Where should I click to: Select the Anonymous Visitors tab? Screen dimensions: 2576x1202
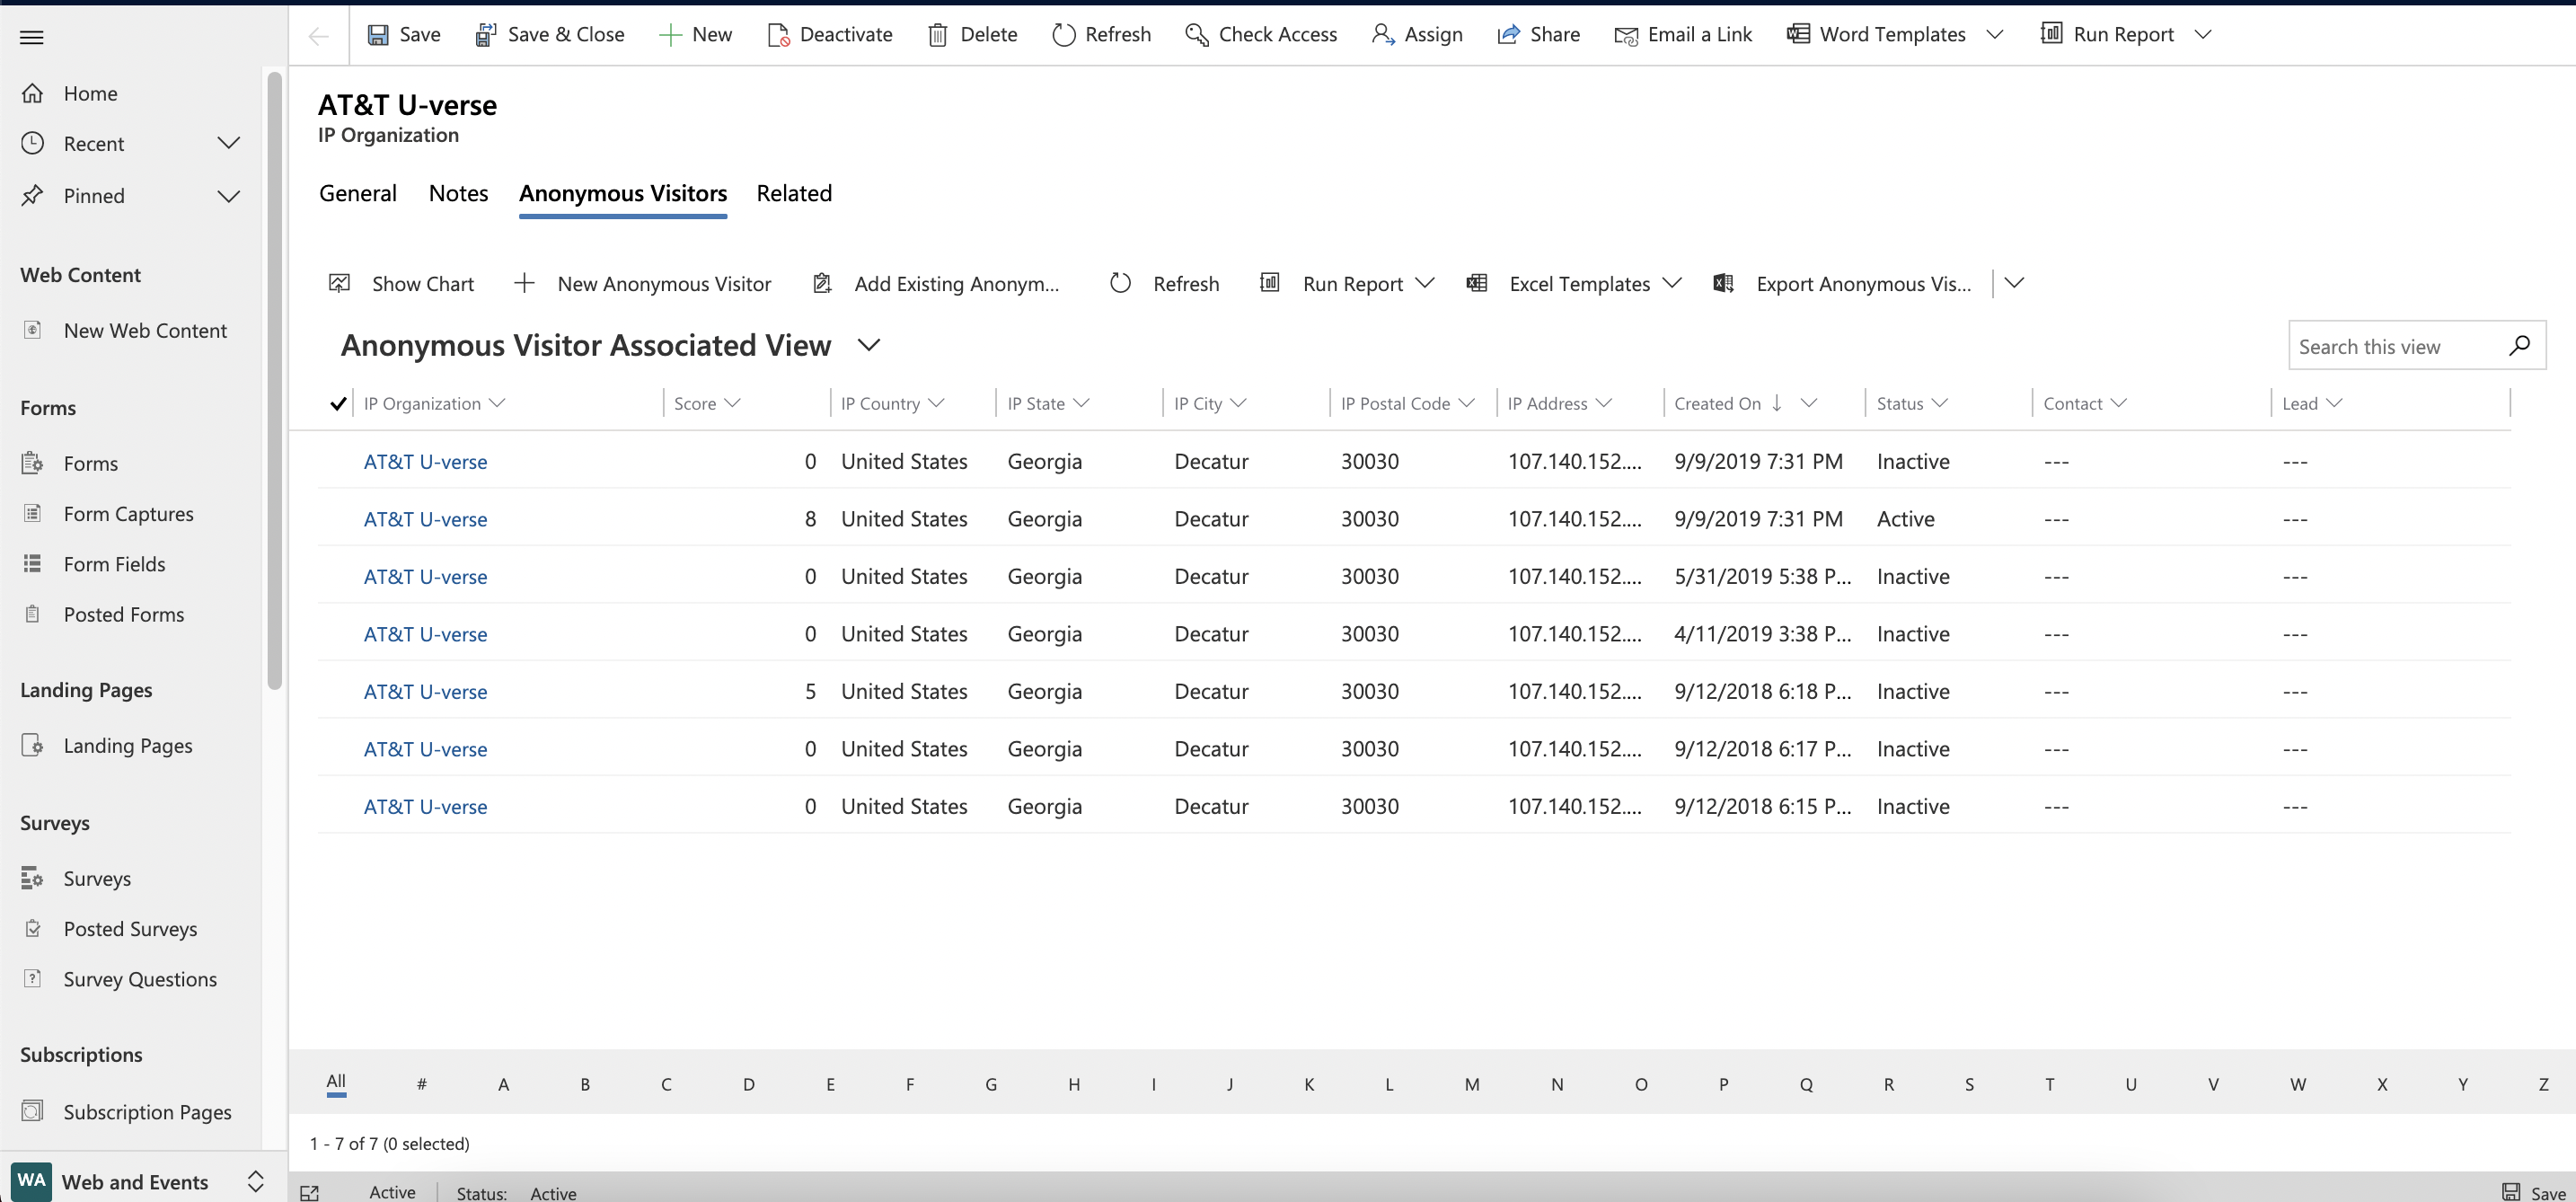tap(622, 193)
